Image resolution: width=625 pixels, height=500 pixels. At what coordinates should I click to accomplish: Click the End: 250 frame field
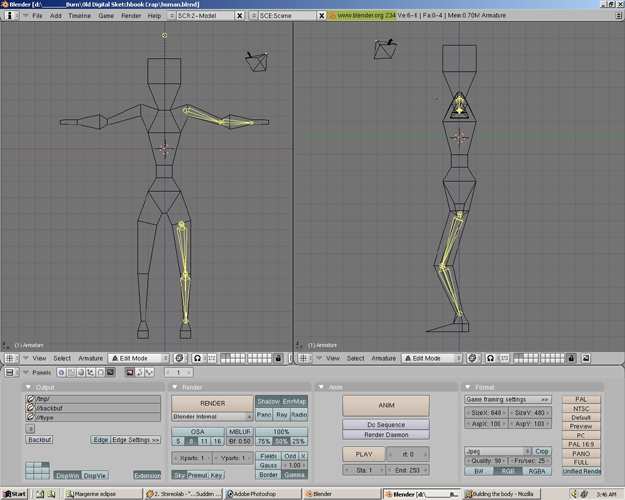point(407,470)
